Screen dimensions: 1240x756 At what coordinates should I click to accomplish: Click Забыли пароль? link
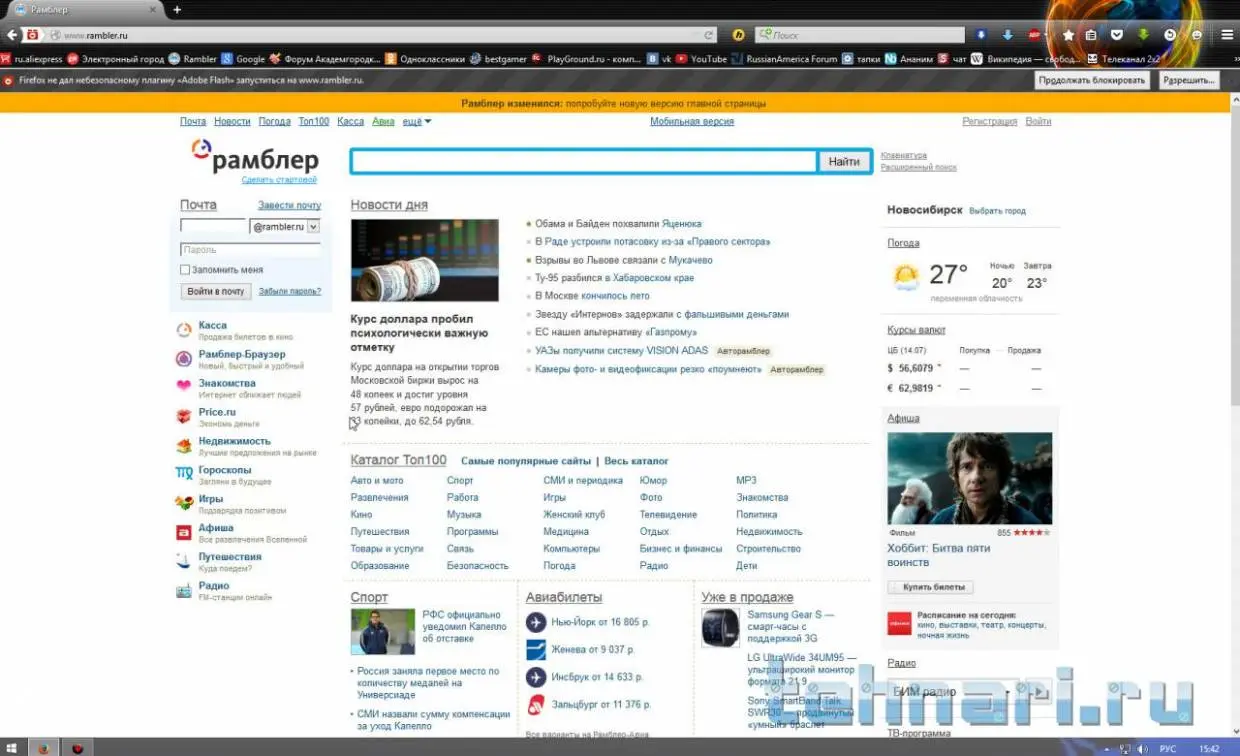coord(290,291)
